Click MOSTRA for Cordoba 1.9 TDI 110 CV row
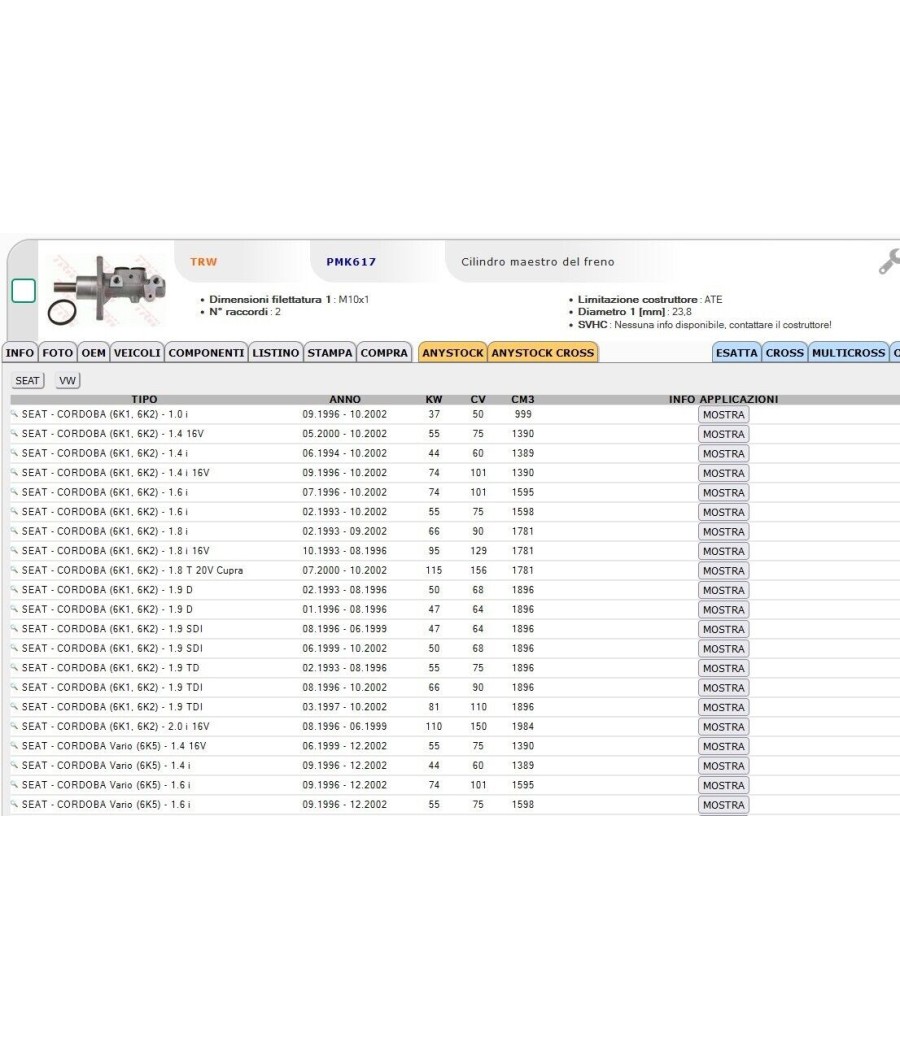This screenshot has height=1050, width=900. click(x=723, y=707)
